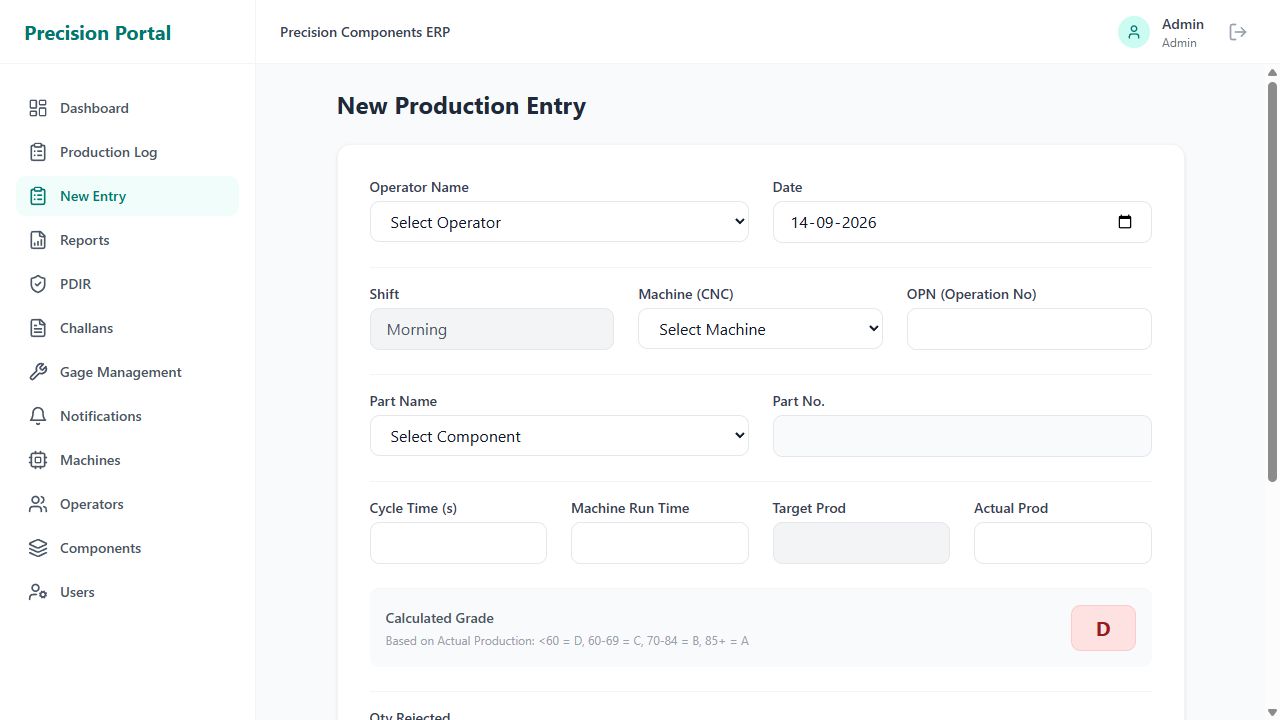This screenshot has height=720, width=1280.
Task: Click the Challans document icon
Action: [38, 328]
